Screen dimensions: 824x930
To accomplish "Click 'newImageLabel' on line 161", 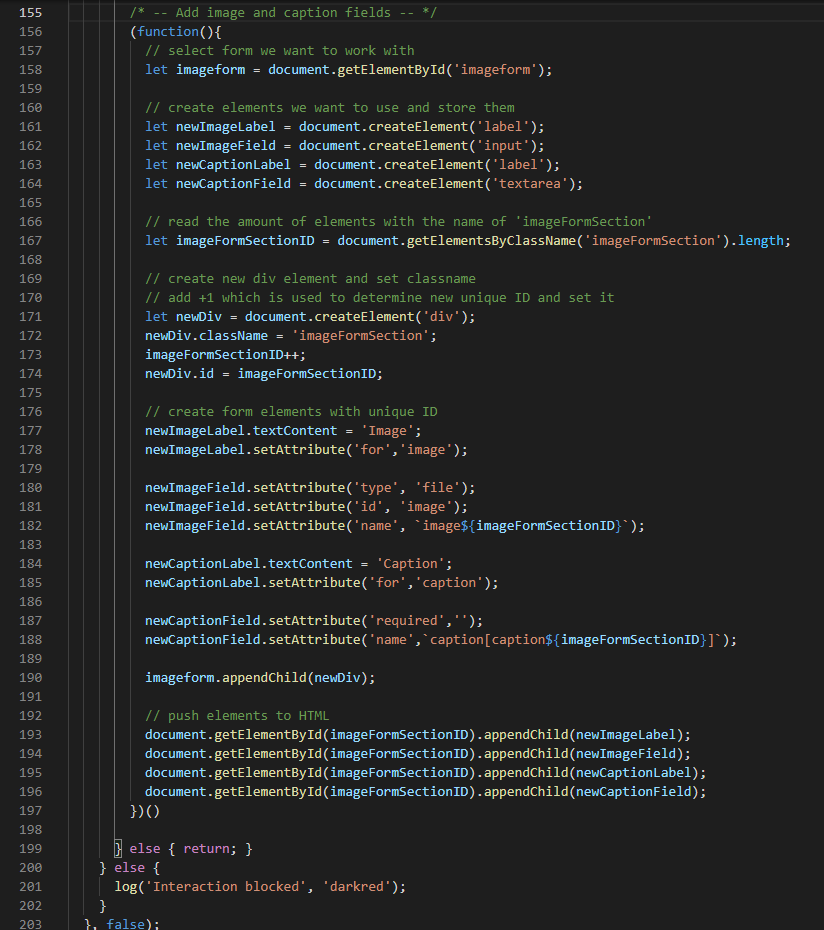I will (x=225, y=126).
